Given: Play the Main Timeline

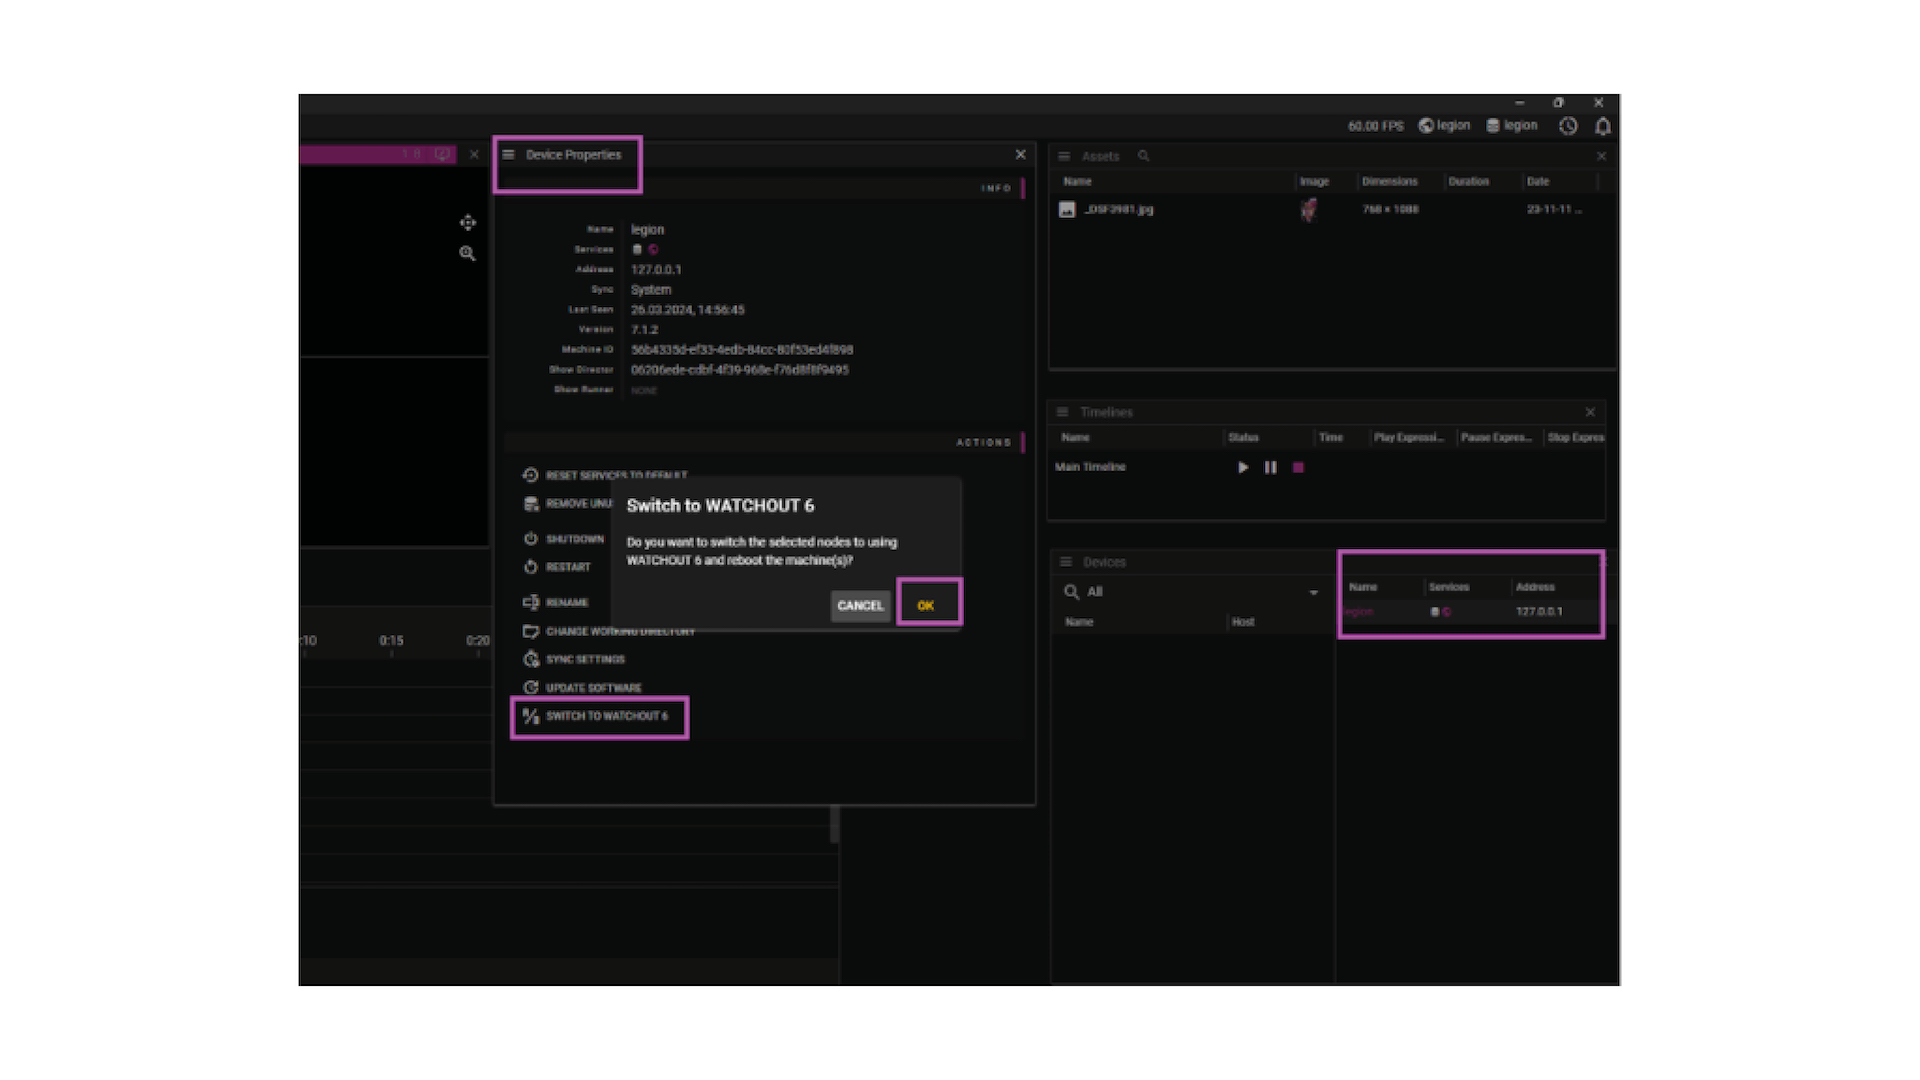Looking at the screenshot, I should tap(1243, 467).
